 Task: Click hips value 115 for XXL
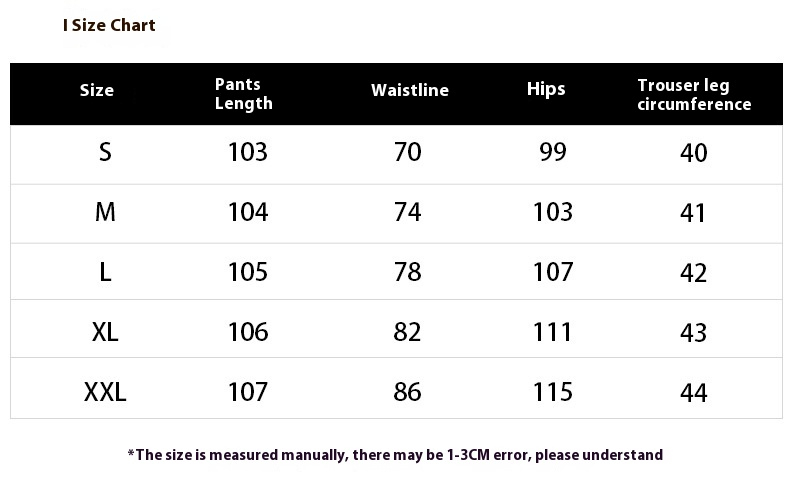[553, 392]
